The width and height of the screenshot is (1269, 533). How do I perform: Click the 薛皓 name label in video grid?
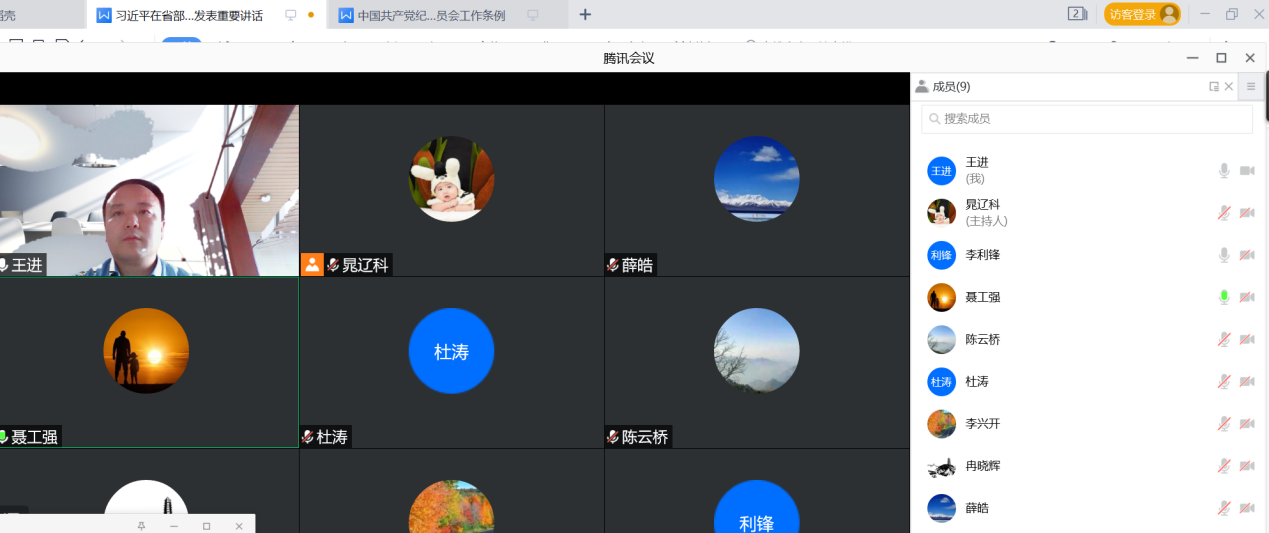637,265
